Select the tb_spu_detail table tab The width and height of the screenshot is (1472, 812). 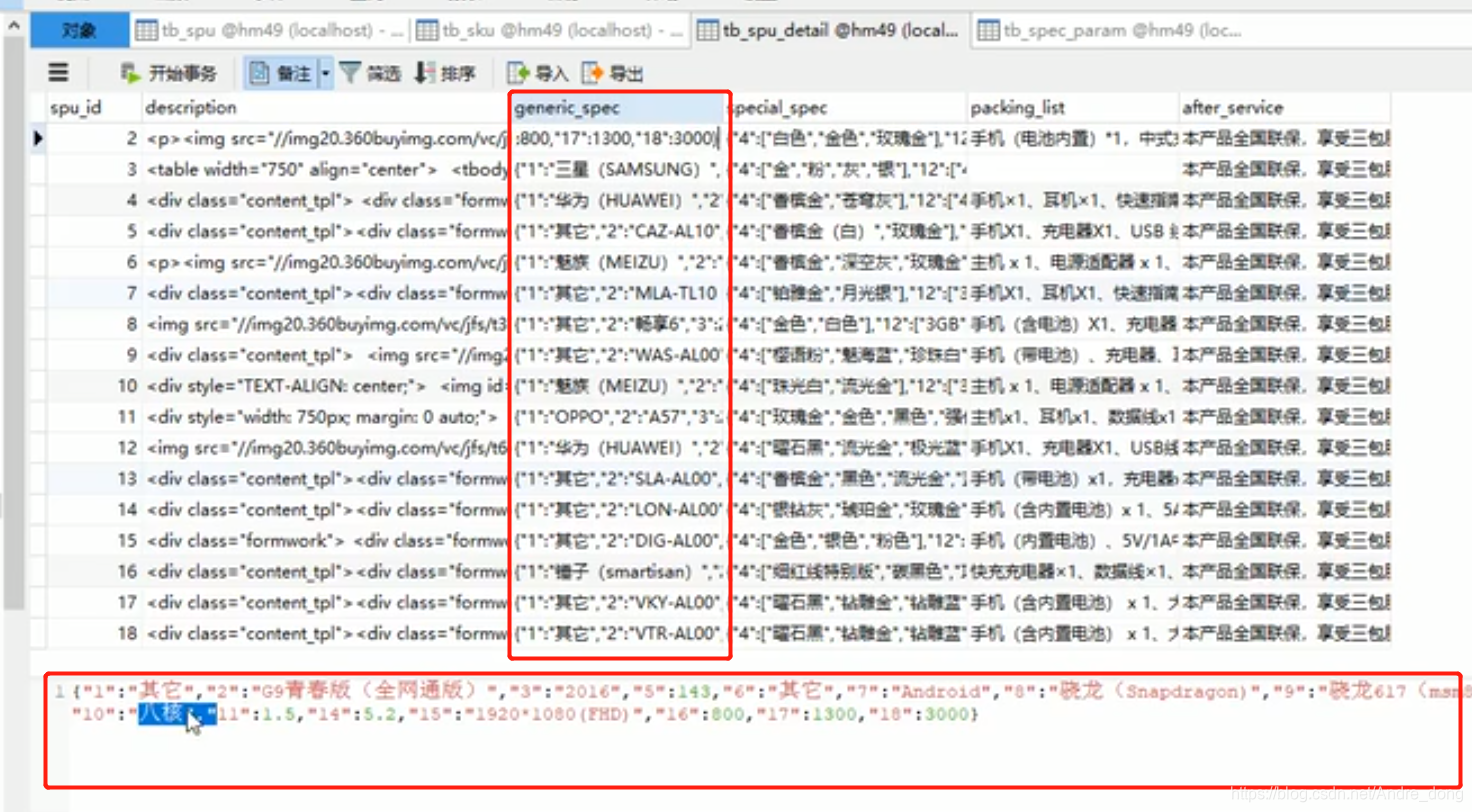point(831,31)
